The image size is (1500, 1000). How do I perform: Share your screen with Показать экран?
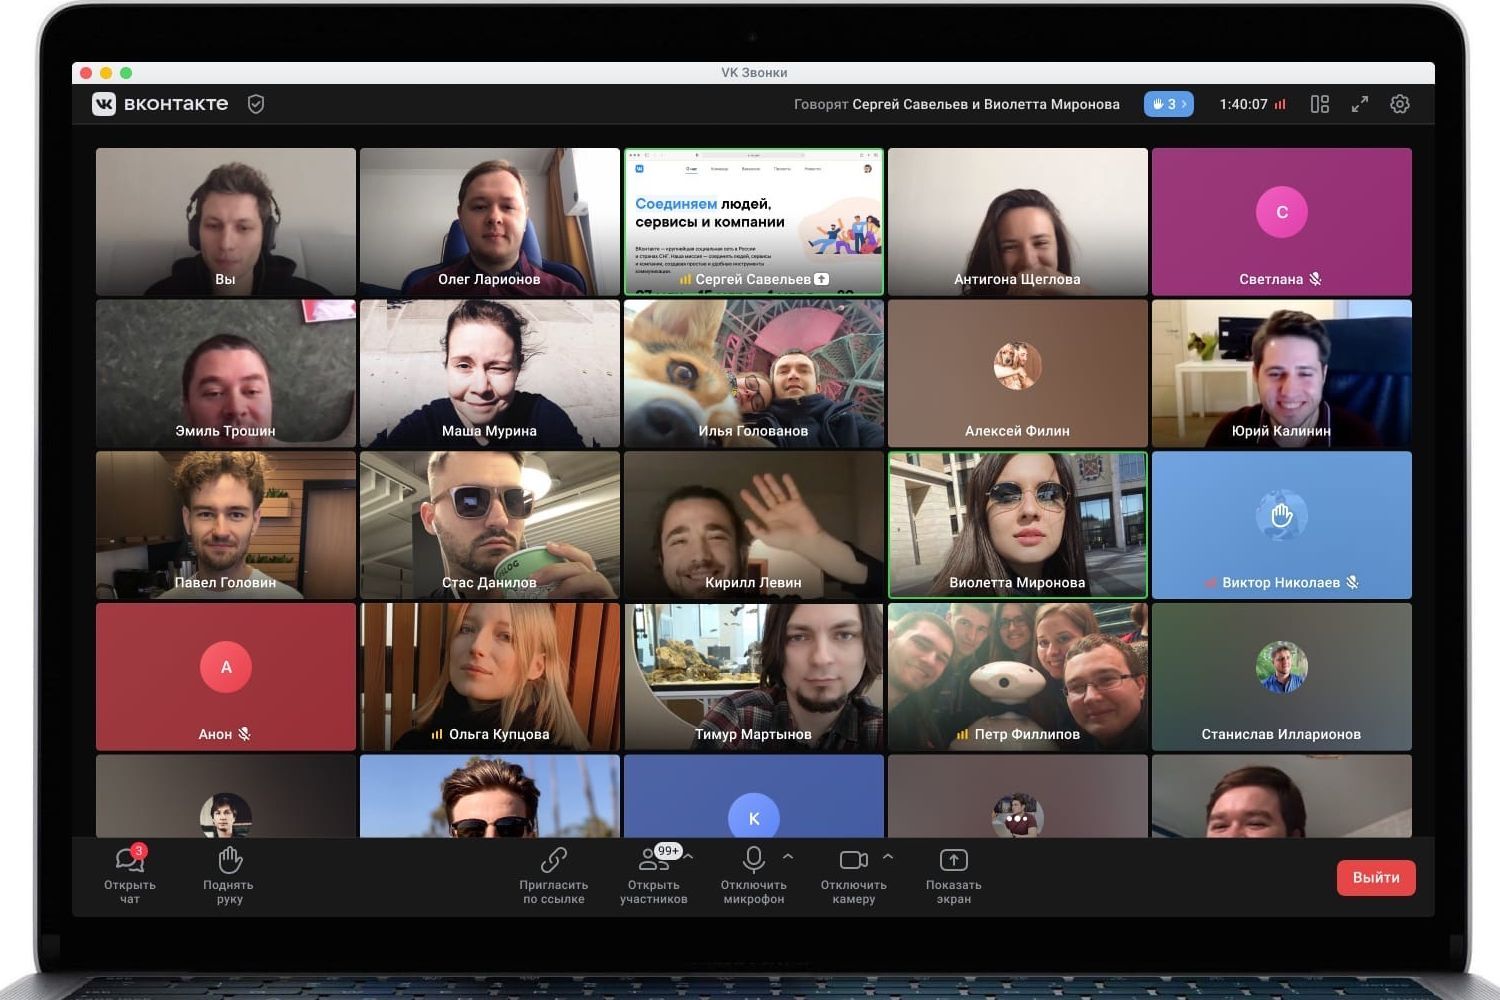click(953, 874)
